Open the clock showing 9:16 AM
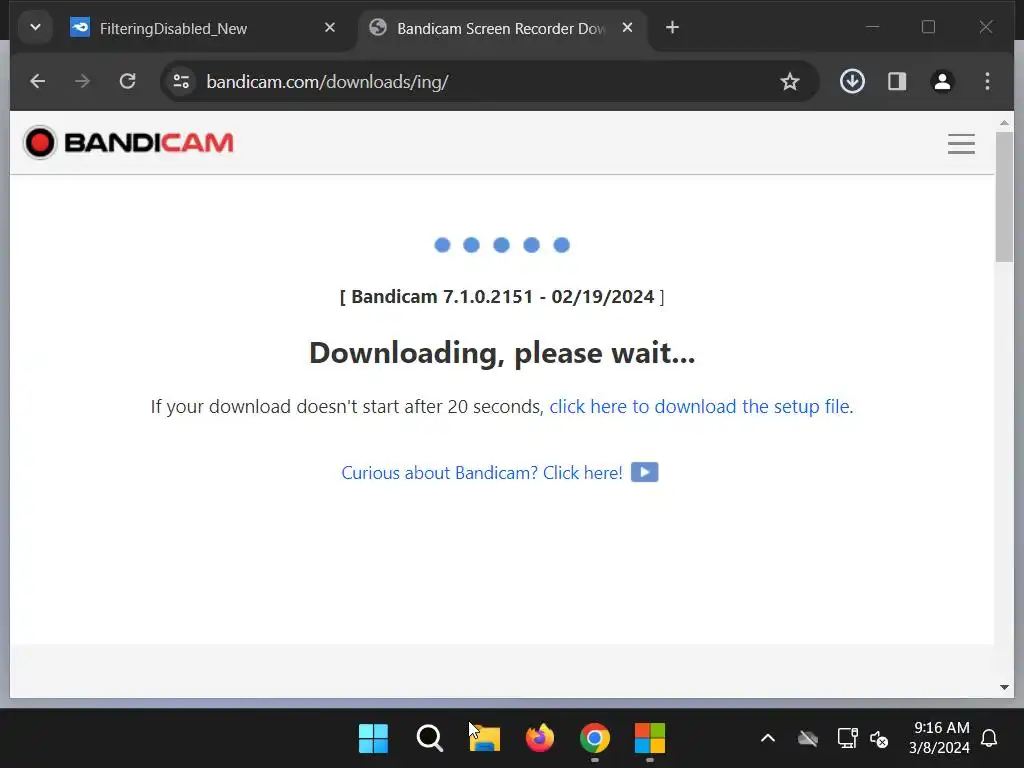Screen dimensions: 1024x768 [940, 738]
